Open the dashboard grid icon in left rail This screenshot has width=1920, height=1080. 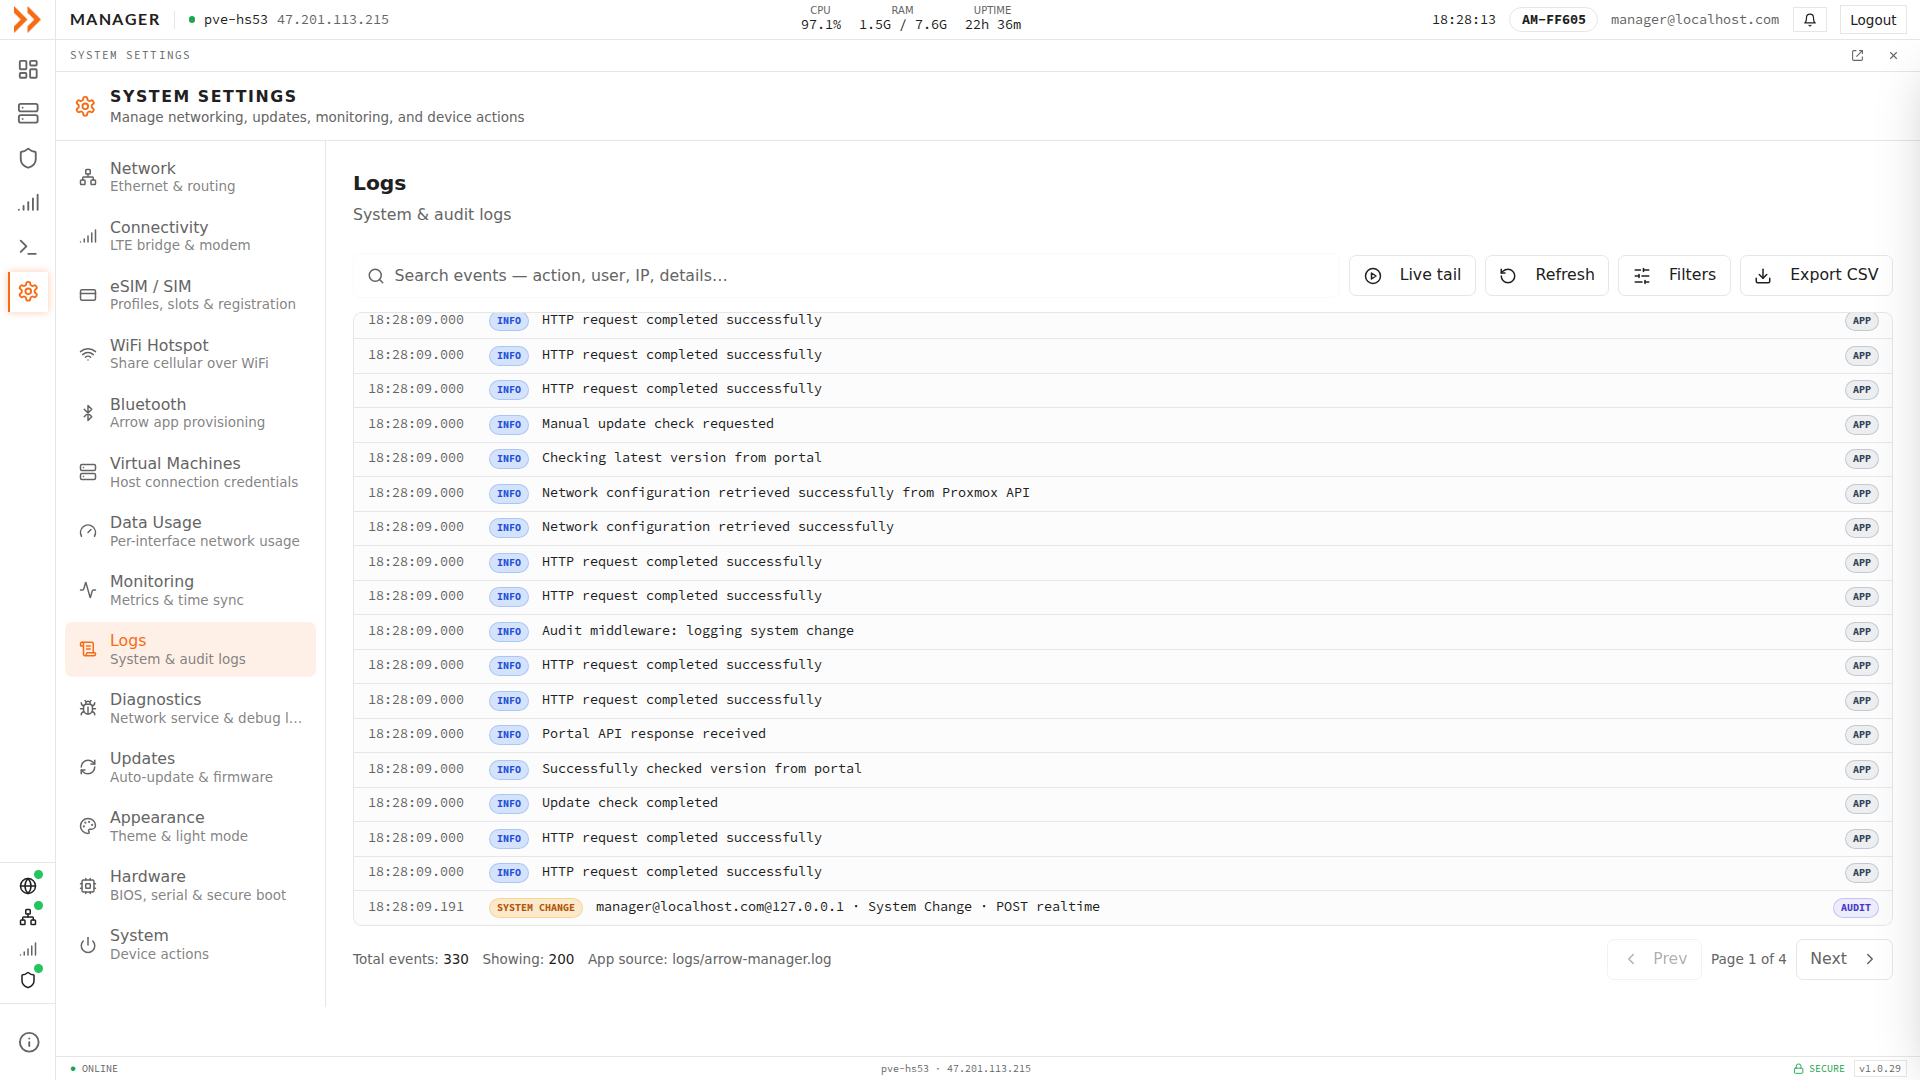(28, 69)
